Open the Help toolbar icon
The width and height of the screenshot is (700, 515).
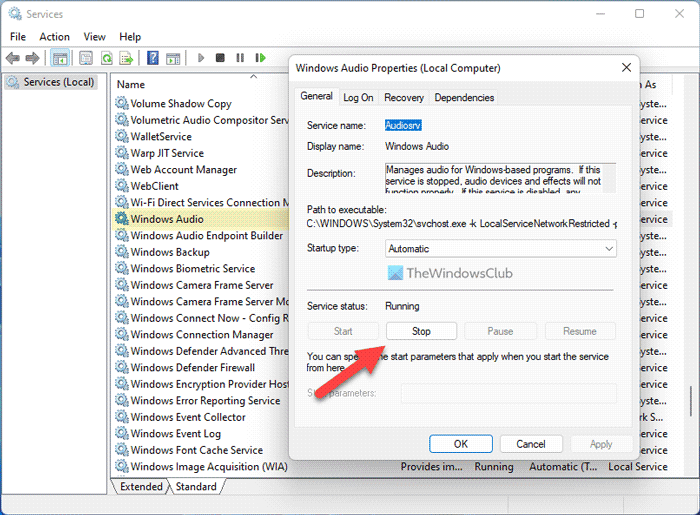point(153,58)
